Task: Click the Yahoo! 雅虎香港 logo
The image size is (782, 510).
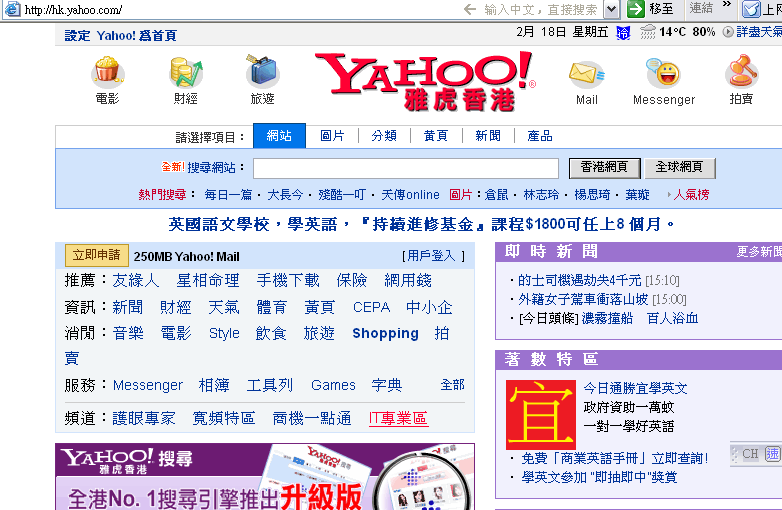Action: (423, 82)
